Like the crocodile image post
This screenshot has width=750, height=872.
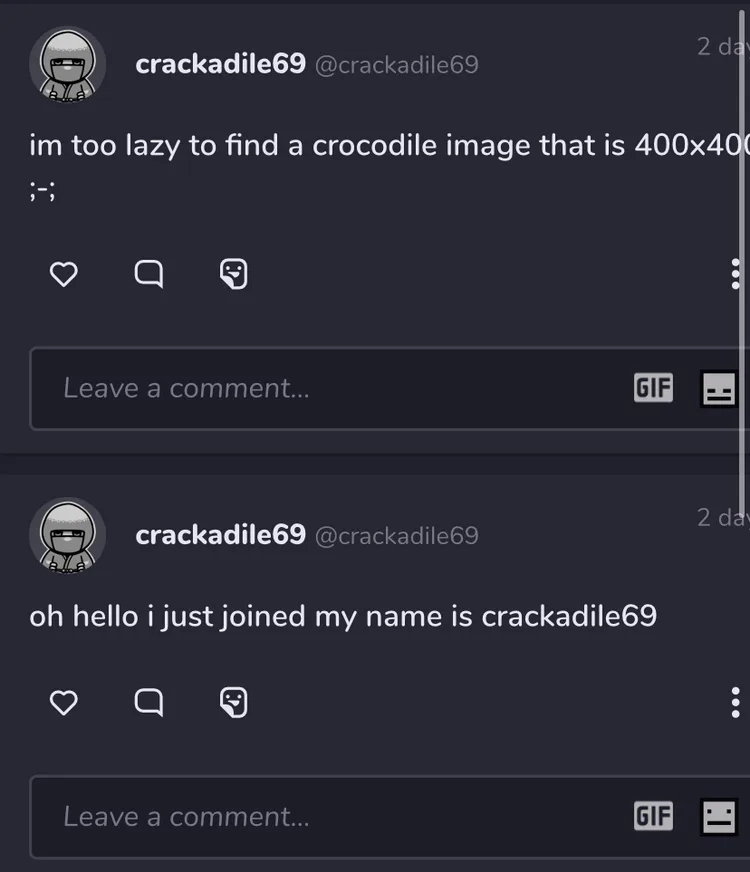[64, 274]
